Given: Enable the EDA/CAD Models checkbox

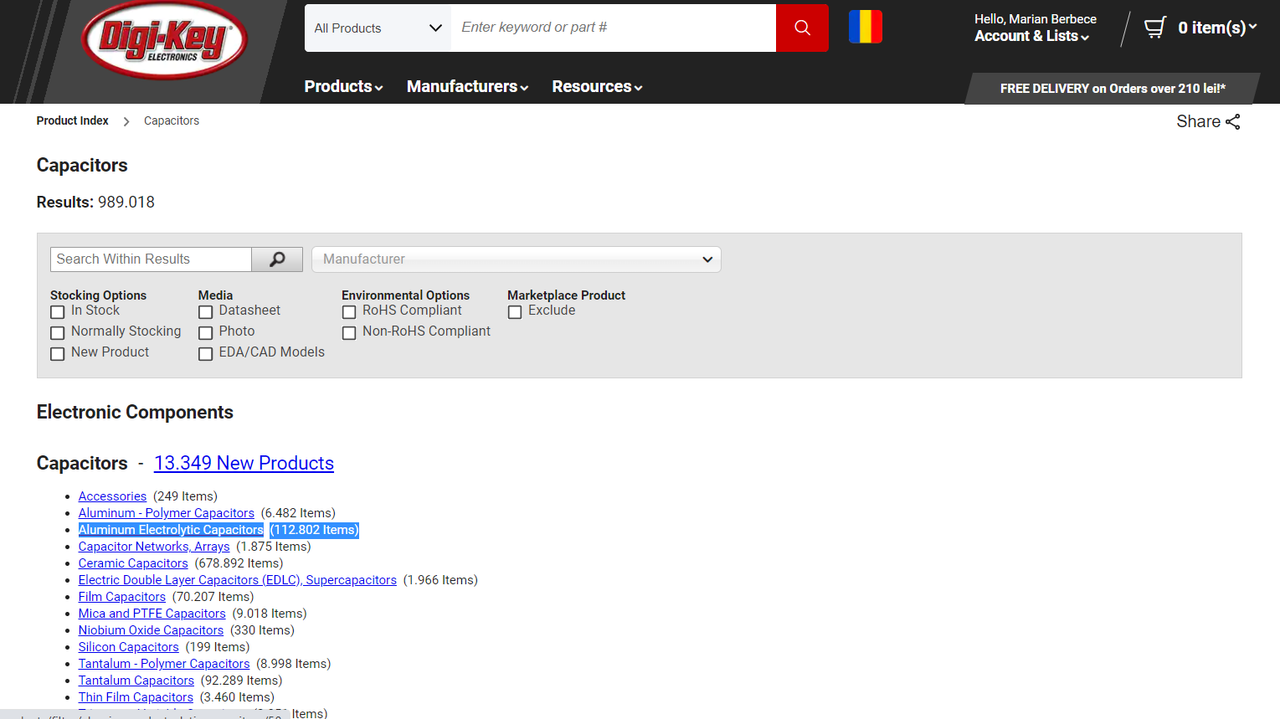Looking at the screenshot, I should coord(205,354).
